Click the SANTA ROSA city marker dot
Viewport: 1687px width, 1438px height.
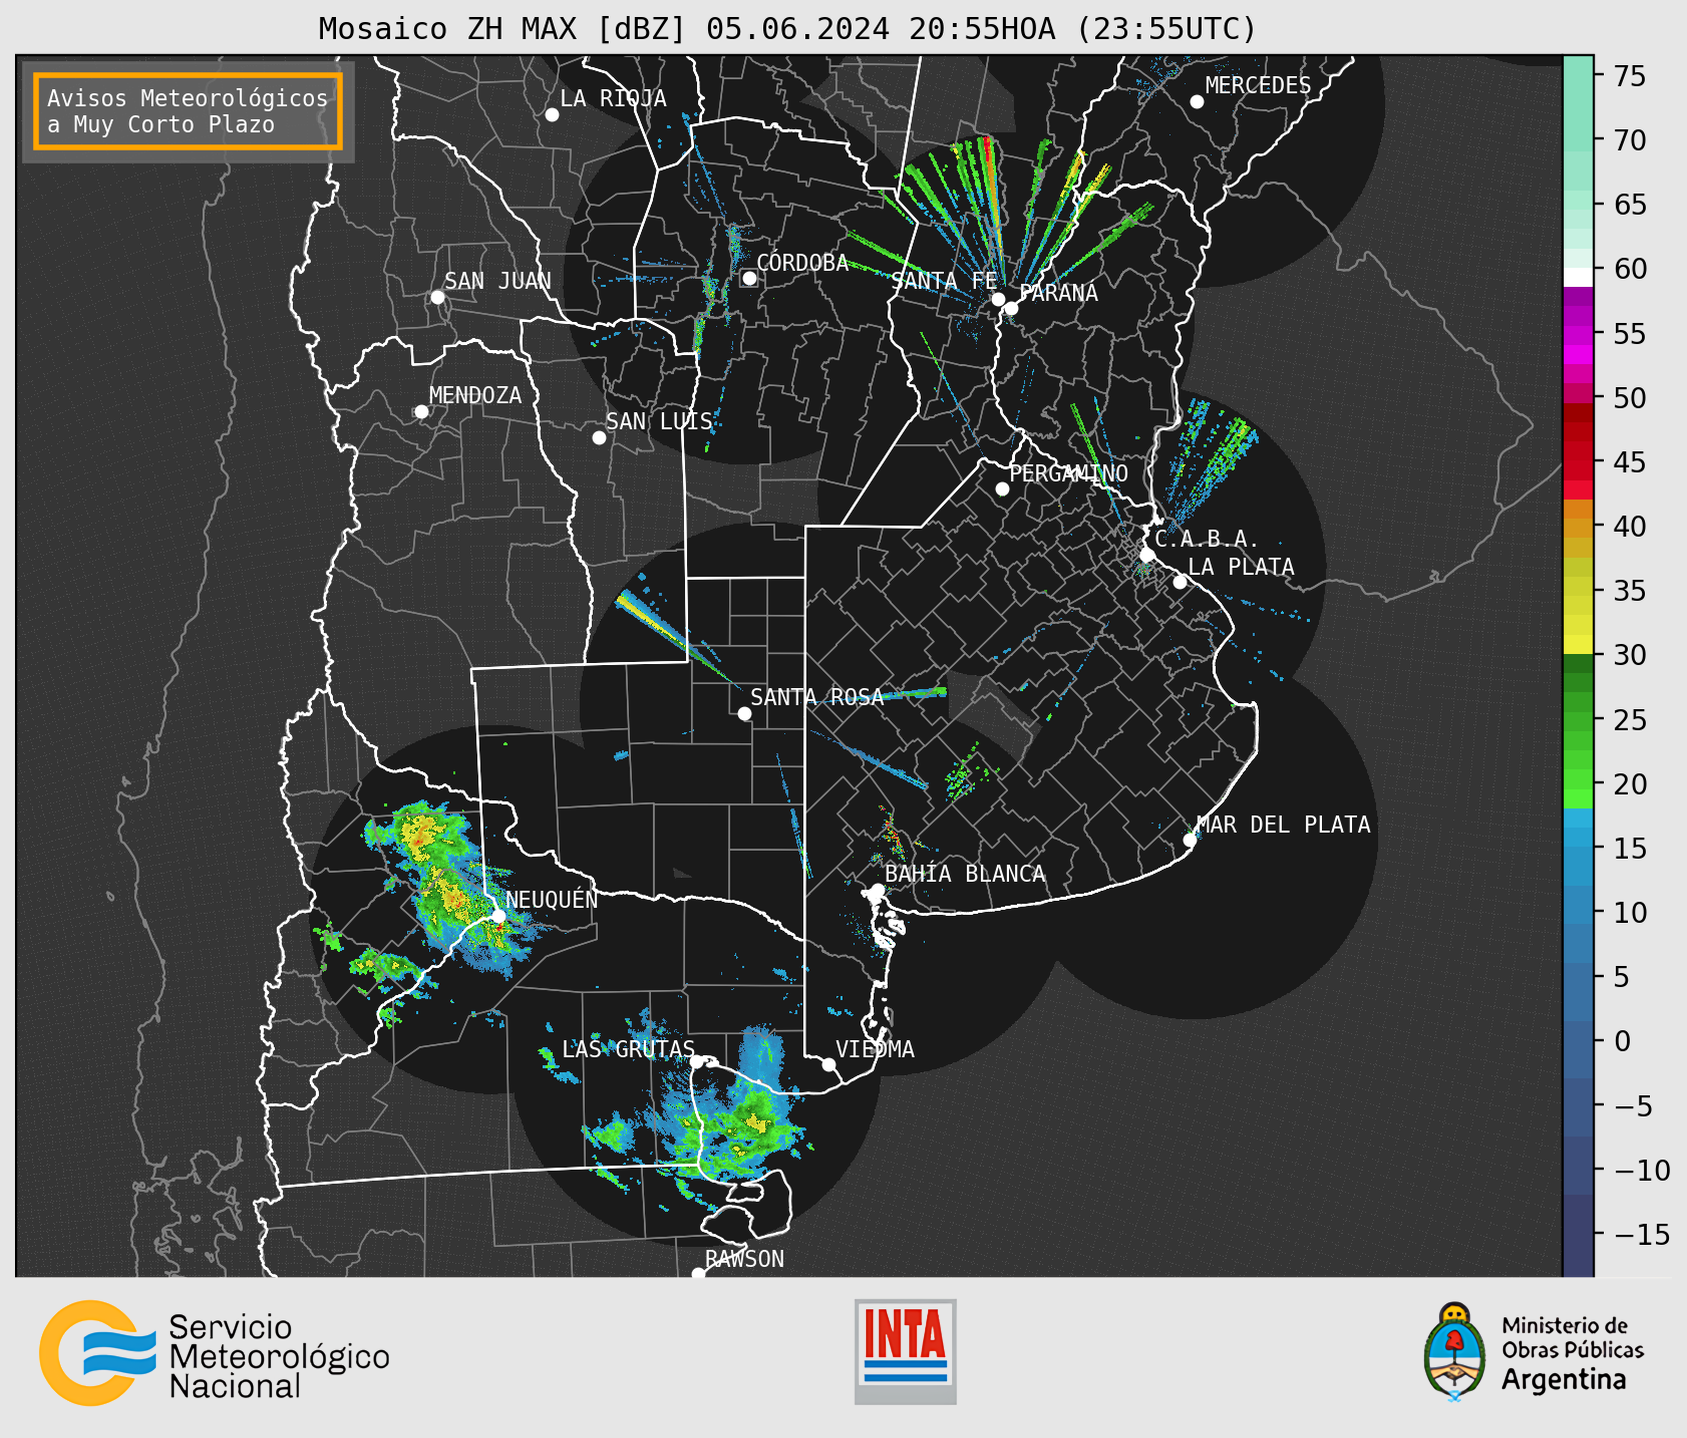click(744, 714)
